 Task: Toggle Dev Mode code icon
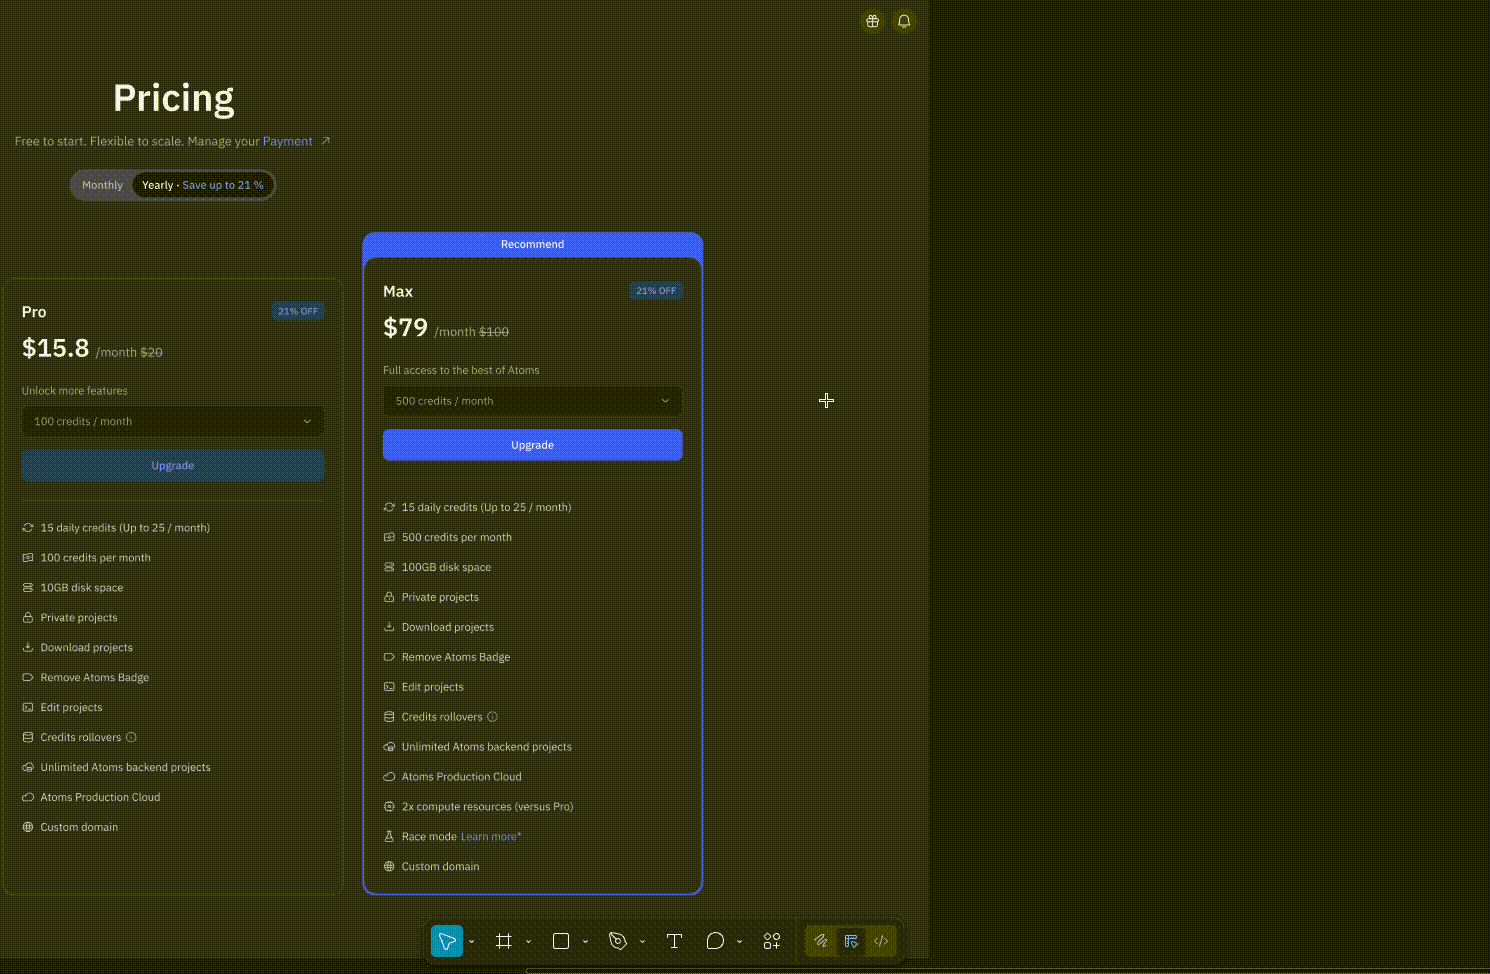(881, 941)
